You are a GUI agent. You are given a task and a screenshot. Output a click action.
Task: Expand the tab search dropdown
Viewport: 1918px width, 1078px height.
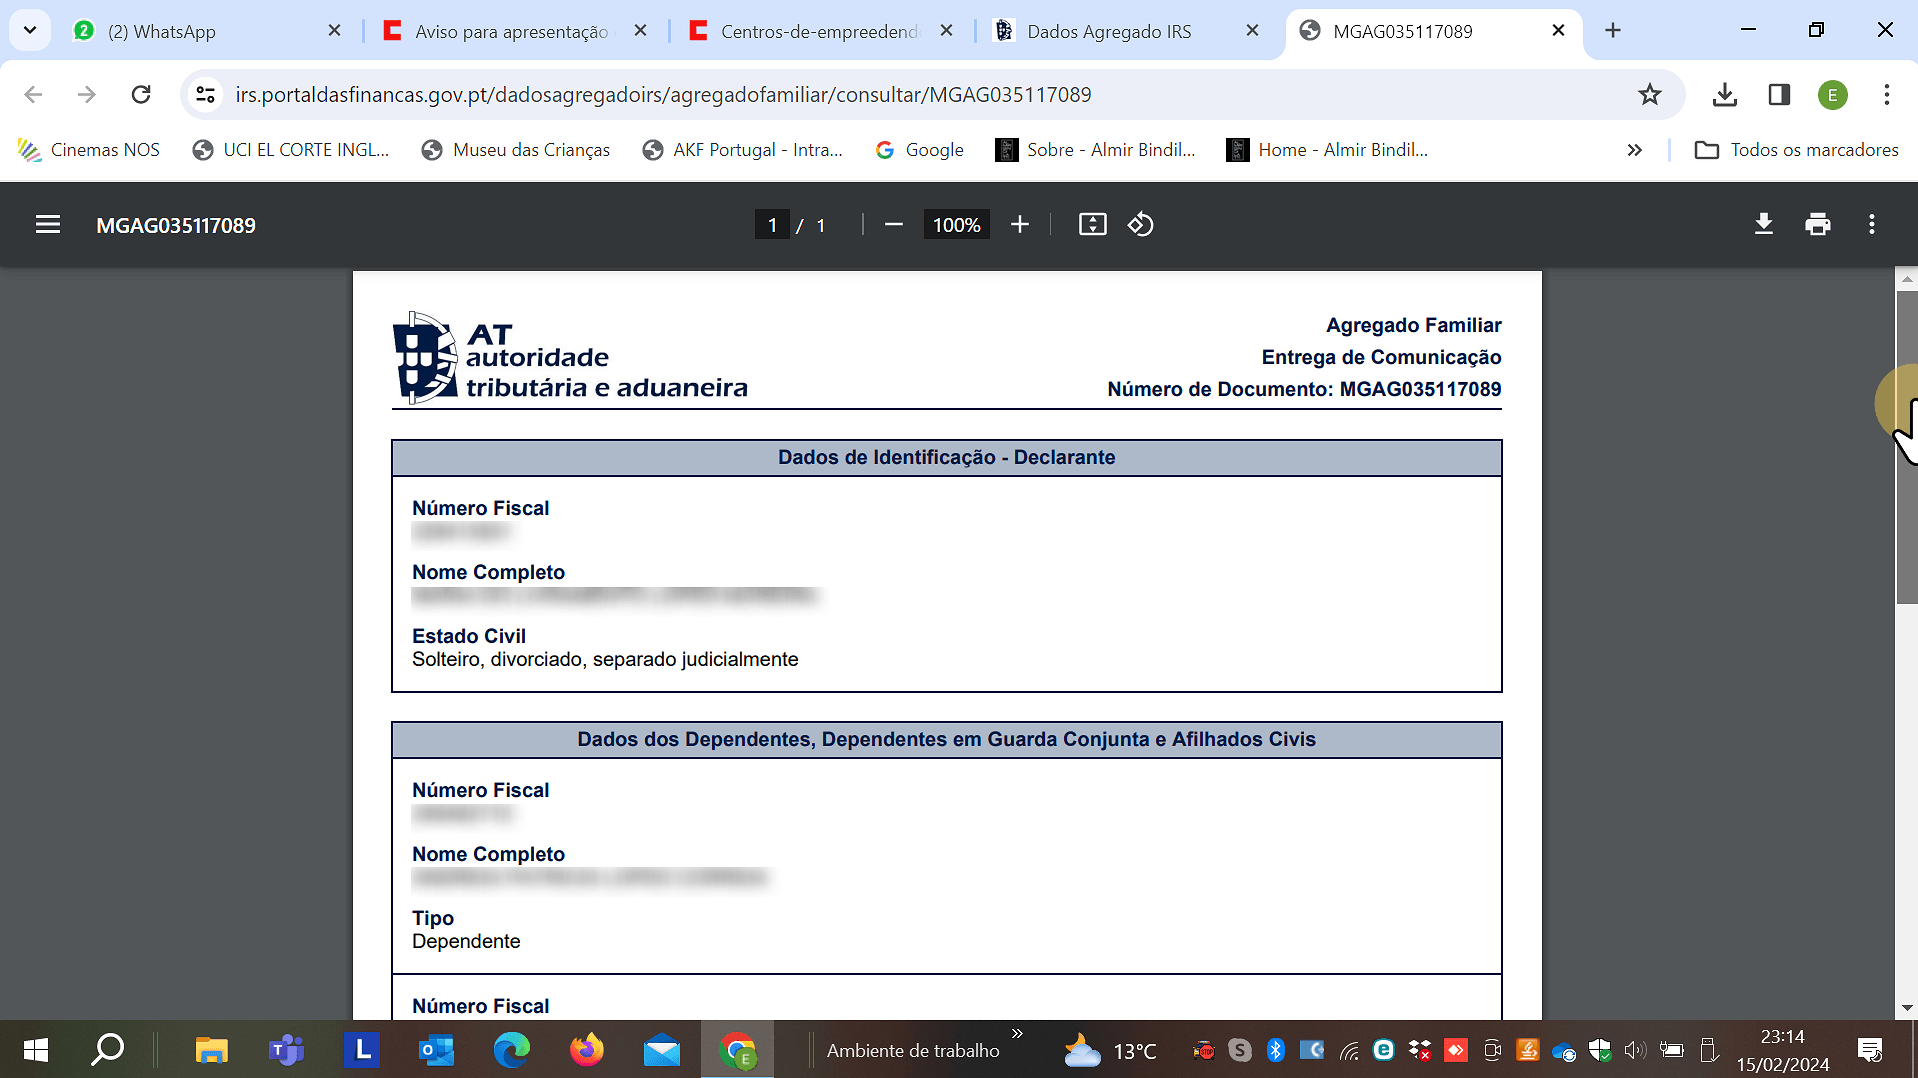(x=30, y=30)
